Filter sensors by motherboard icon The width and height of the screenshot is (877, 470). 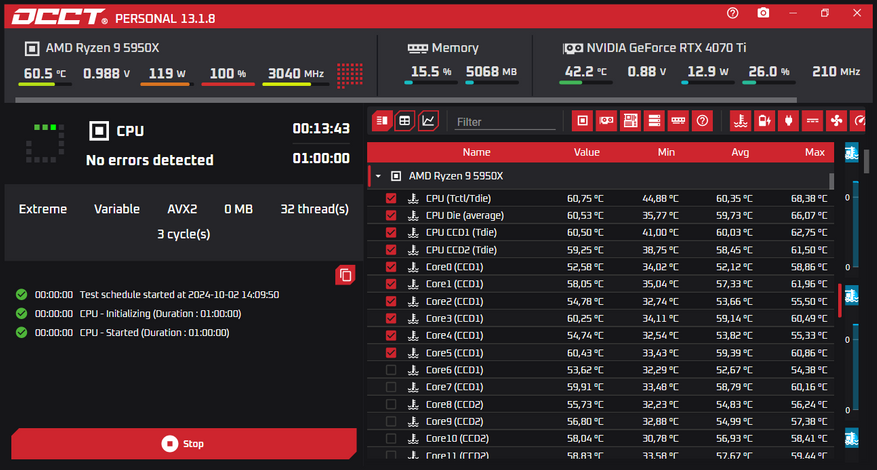click(x=630, y=121)
